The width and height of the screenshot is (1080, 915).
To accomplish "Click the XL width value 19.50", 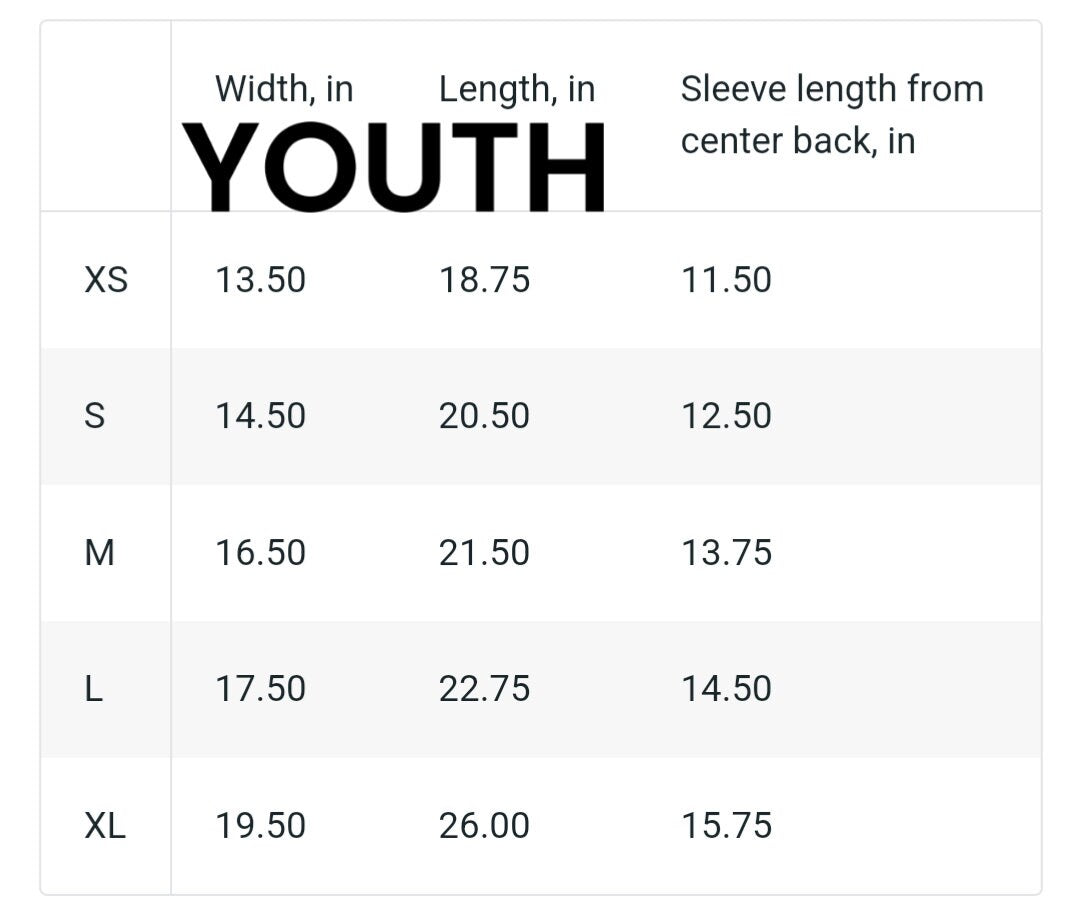I will (260, 825).
